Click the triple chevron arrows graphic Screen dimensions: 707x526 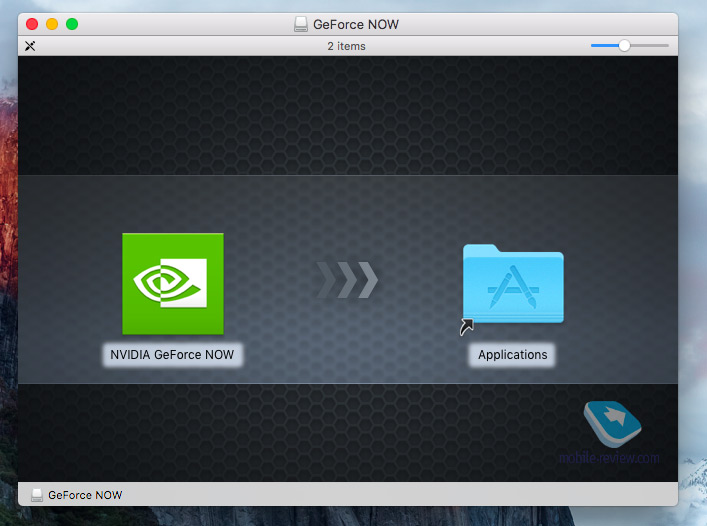pyautogui.click(x=347, y=281)
